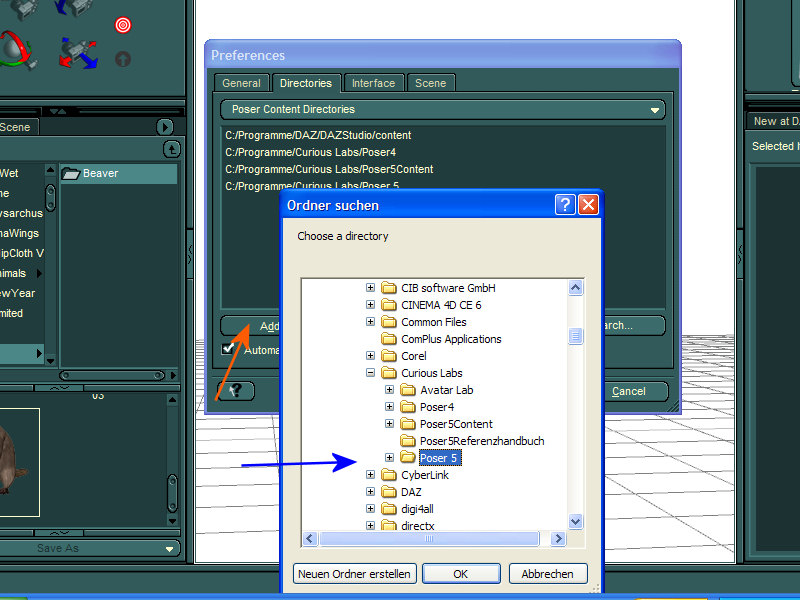Screen dimensions: 800x600
Task: Click the Ordner suchen help question icon
Action: pos(565,205)
